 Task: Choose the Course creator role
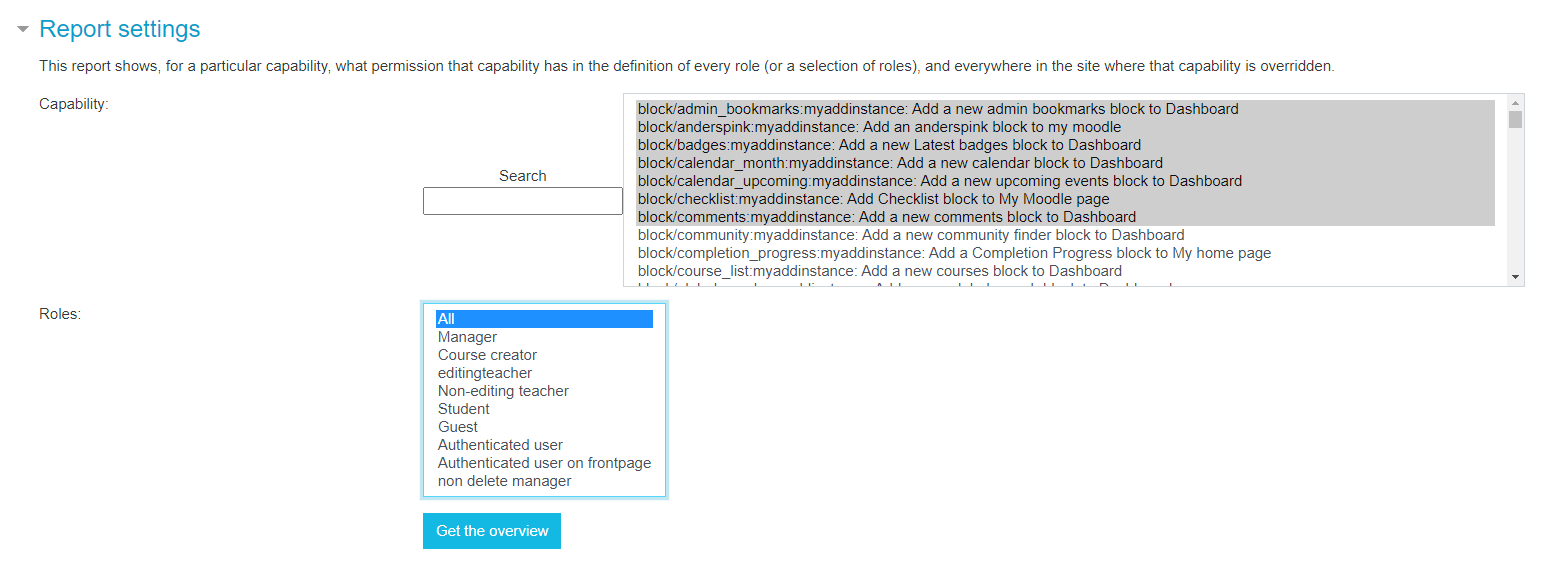[544, 355]
